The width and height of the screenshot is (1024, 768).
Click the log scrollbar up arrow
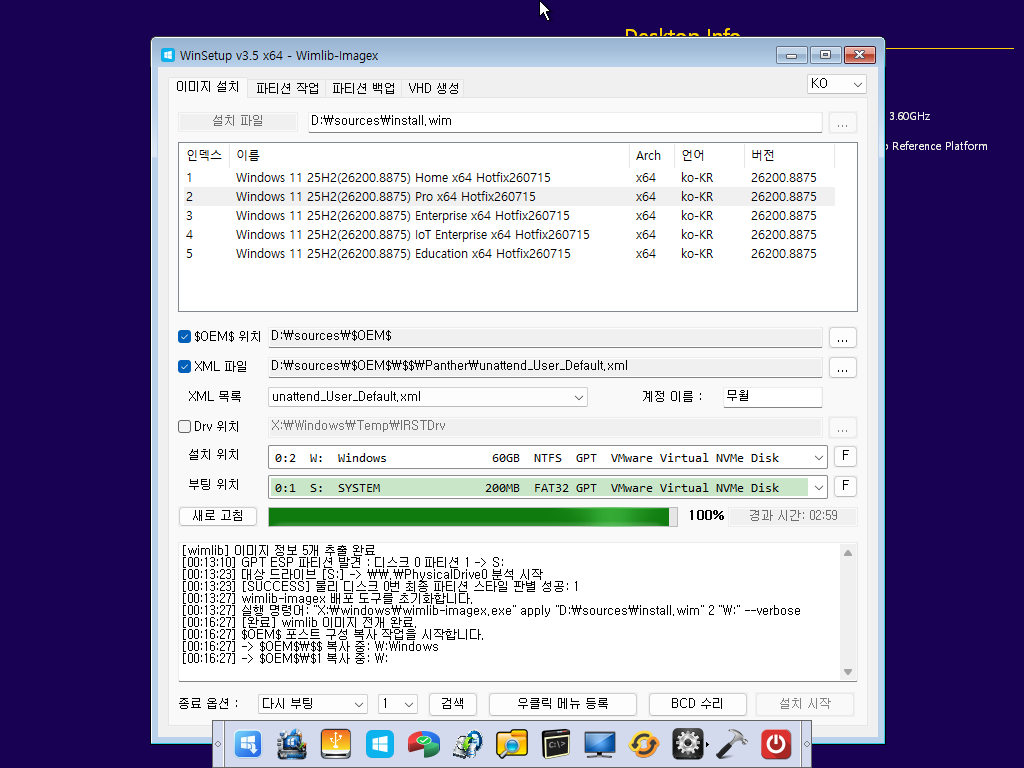(x=848, y=553)
